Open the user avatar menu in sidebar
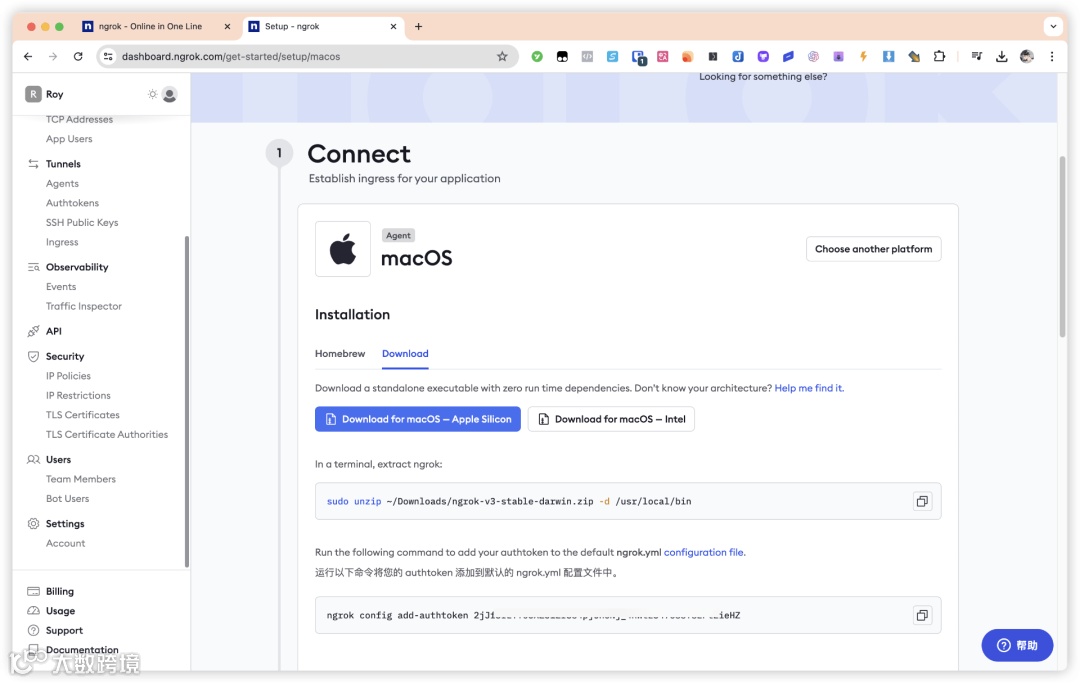The image size is (1080, 683). 170,94
